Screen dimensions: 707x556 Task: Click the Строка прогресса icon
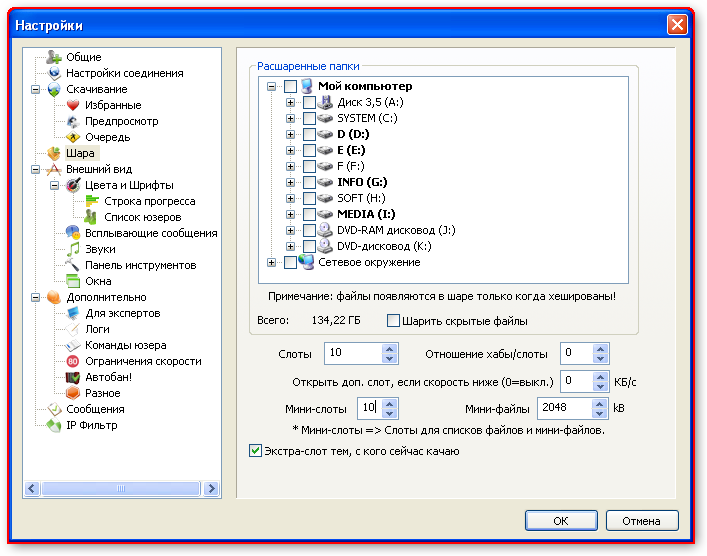92,201
